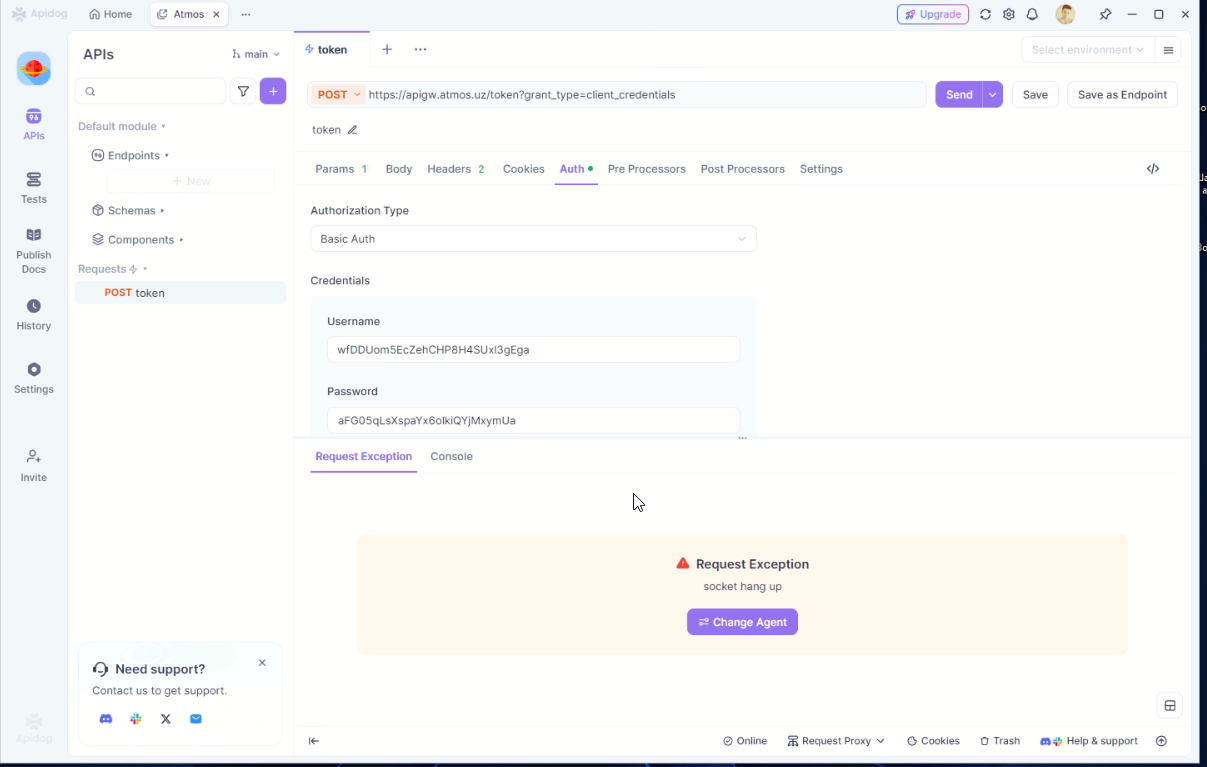Click the Atmos project logo avatar
The height and width of the screenshot is (767, 1207).
[33, 68]
